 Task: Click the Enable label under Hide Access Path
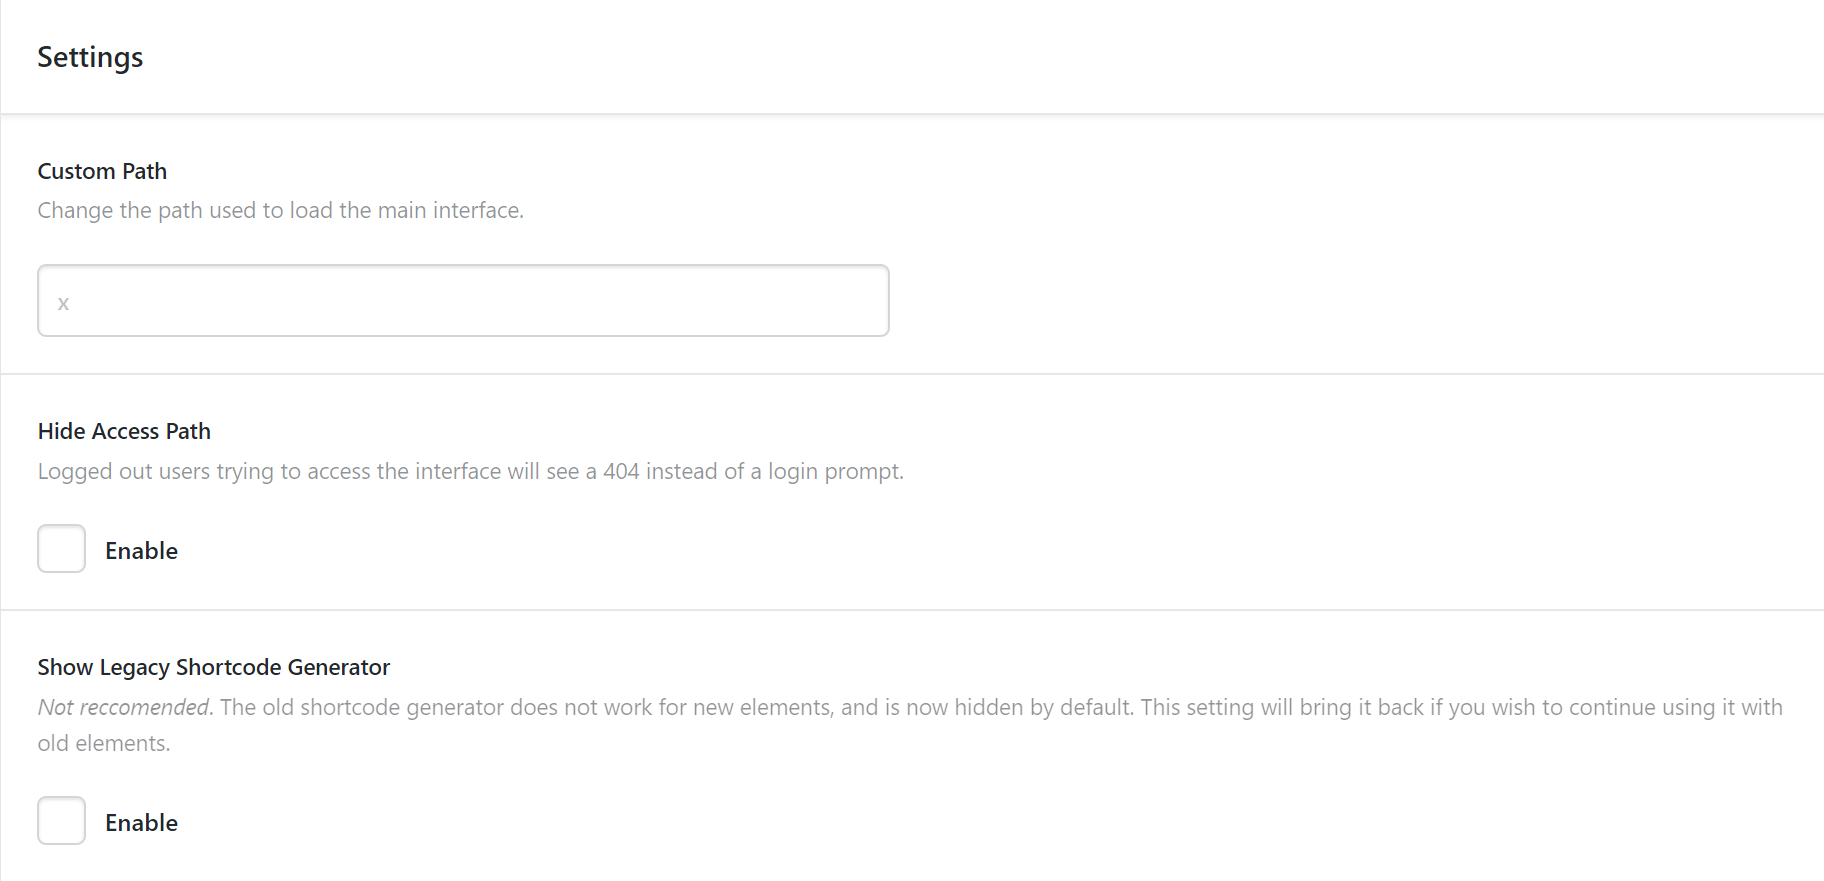141,551
